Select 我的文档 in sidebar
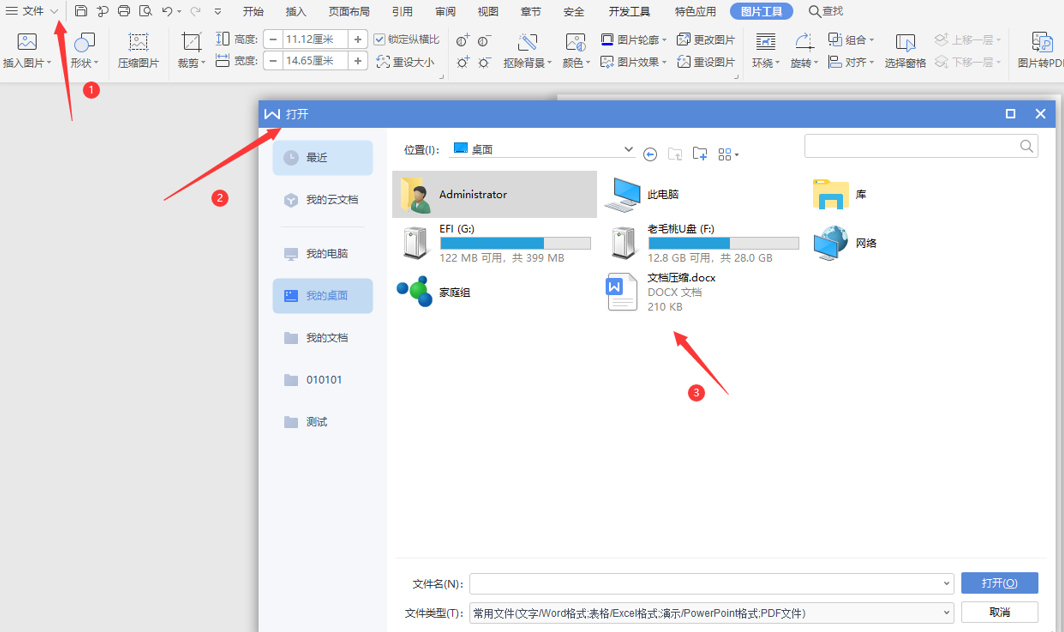Image resolution: width=1064 pixels, height=632 pixels. [323, 337]
